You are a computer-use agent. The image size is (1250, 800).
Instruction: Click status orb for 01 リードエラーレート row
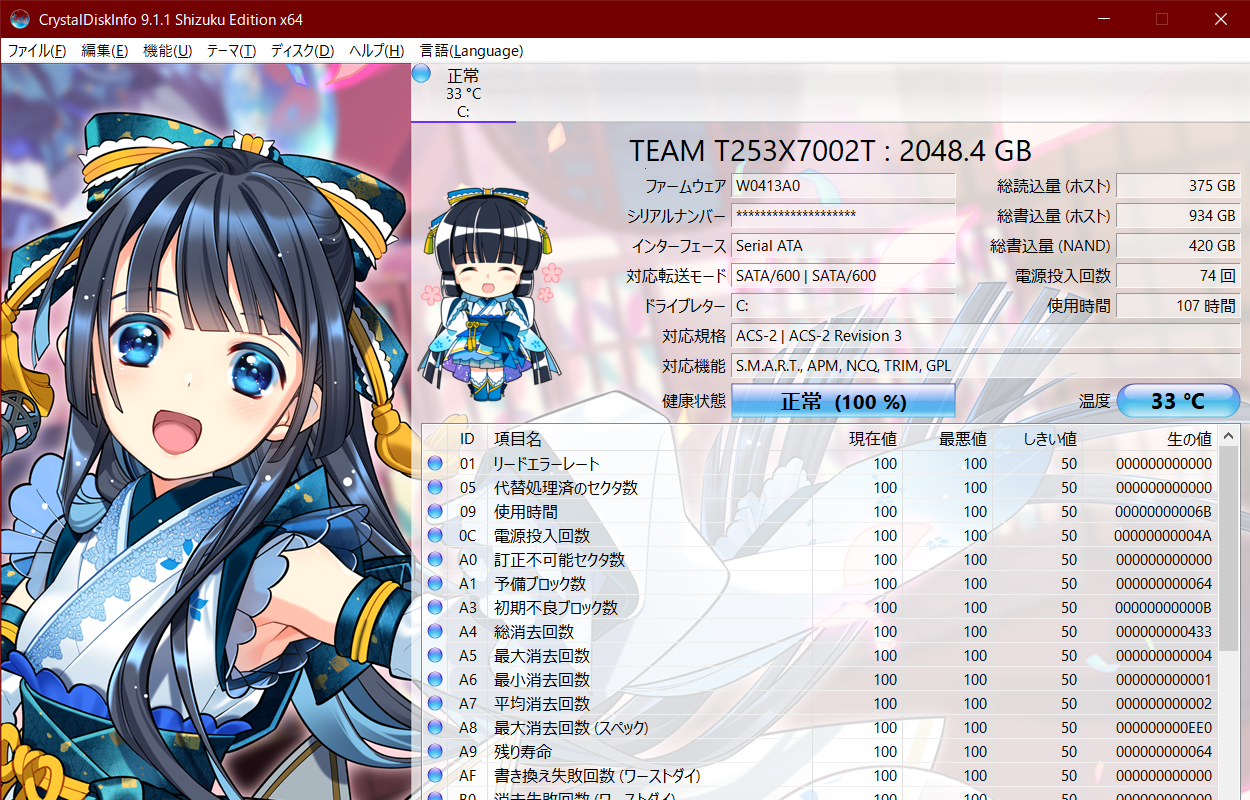[x=435, y=464]
